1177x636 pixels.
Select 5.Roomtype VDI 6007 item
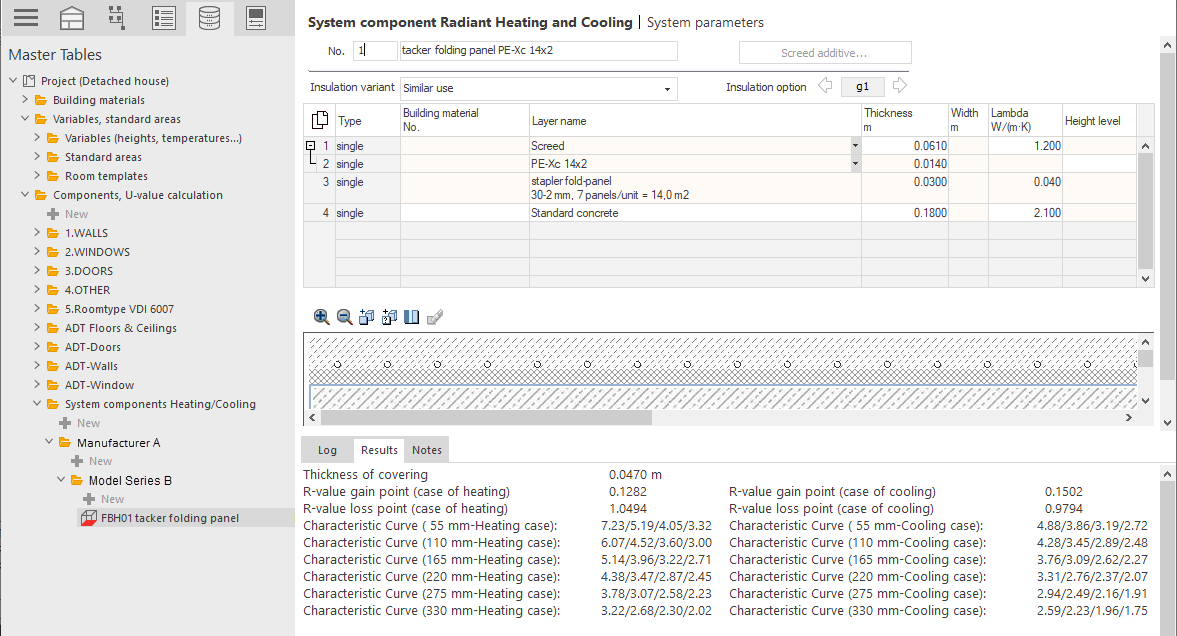pos(119,309)
